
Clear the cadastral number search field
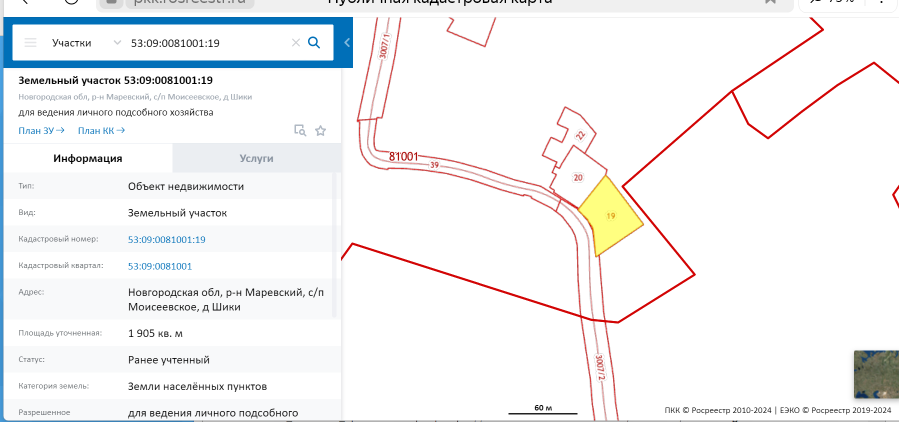pyautogui.click(x=295, y=43)
